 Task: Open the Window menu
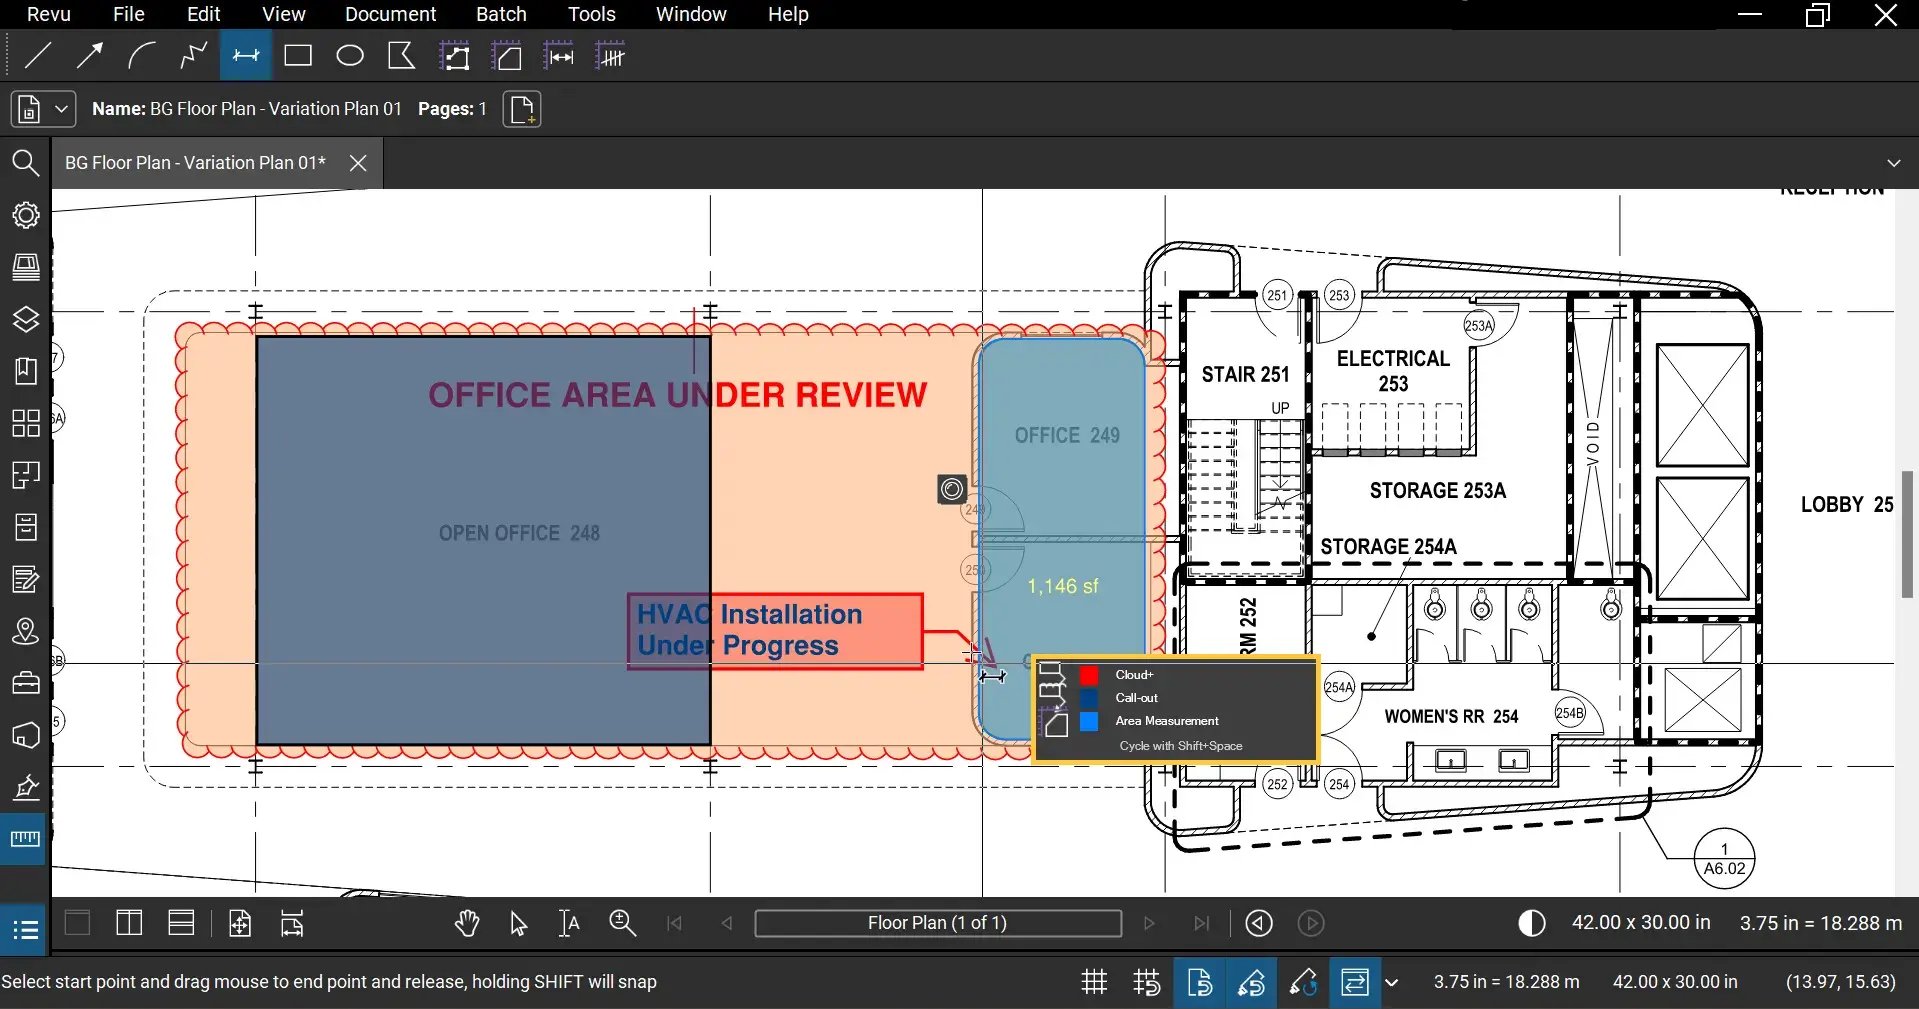(x=691, y=14)
